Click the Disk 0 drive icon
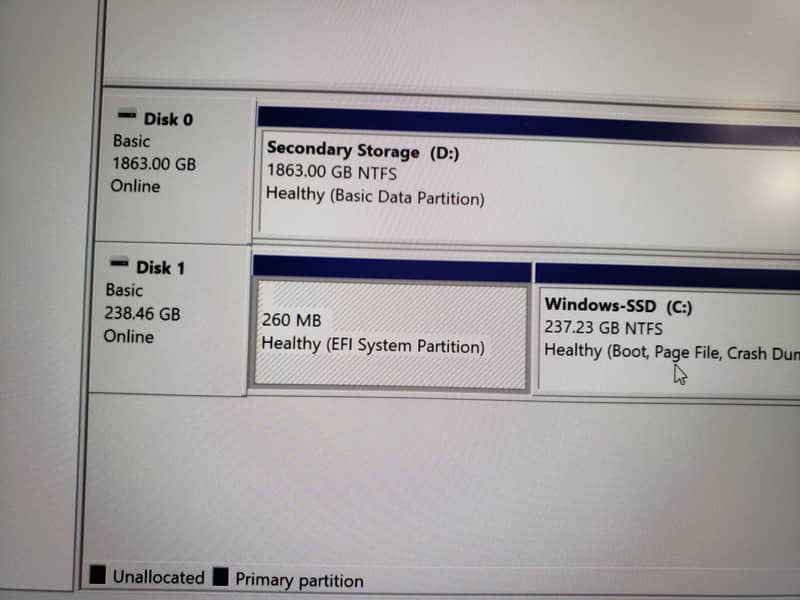Viewport: 800px width, 600px height. pos(128,118)
